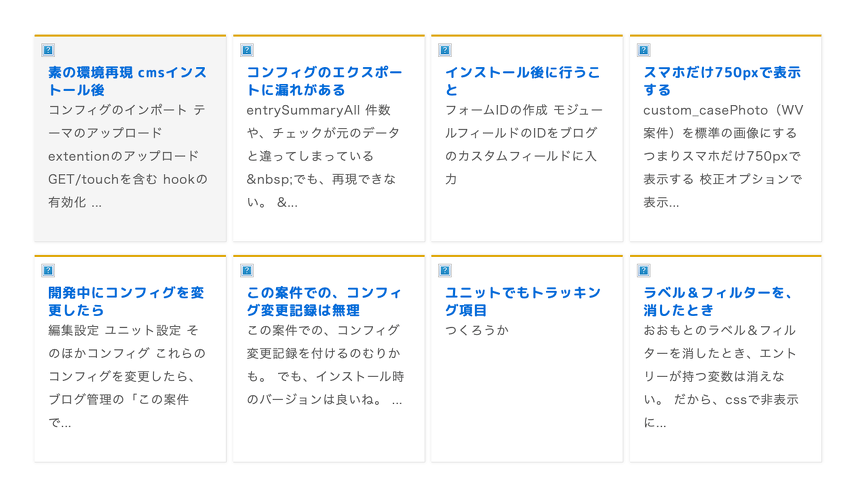Click the image icon above インストール後に行うこと
The image size is (858, 478).
(x=445, y=50)
